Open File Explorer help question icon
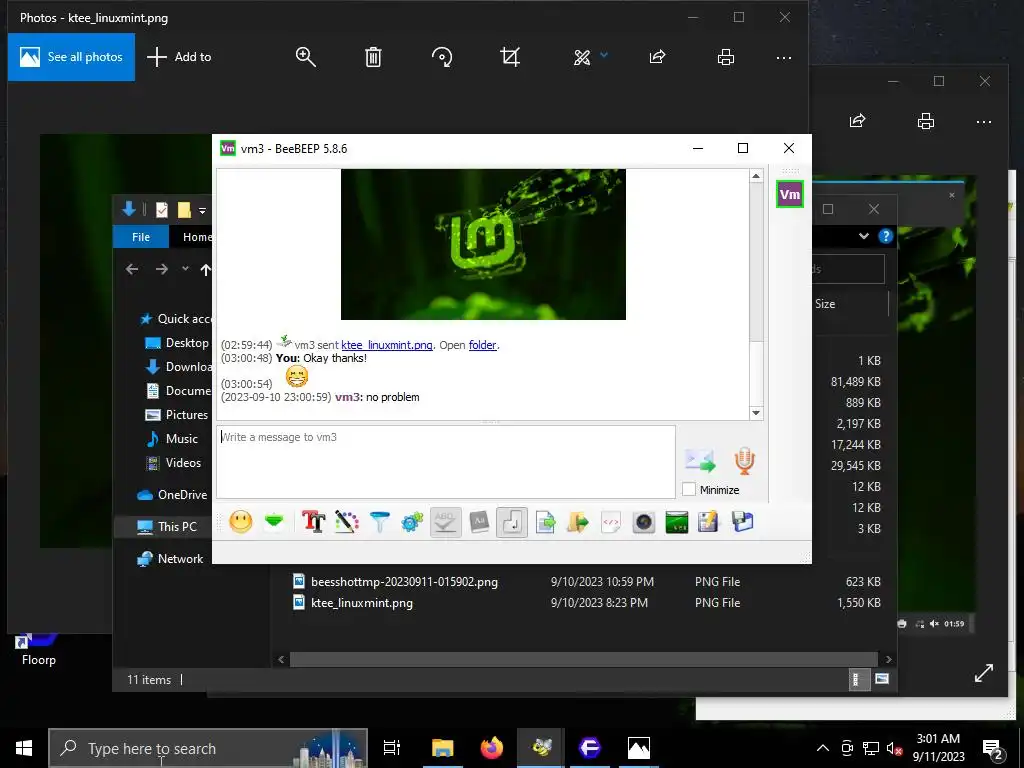 coord(886,236)
